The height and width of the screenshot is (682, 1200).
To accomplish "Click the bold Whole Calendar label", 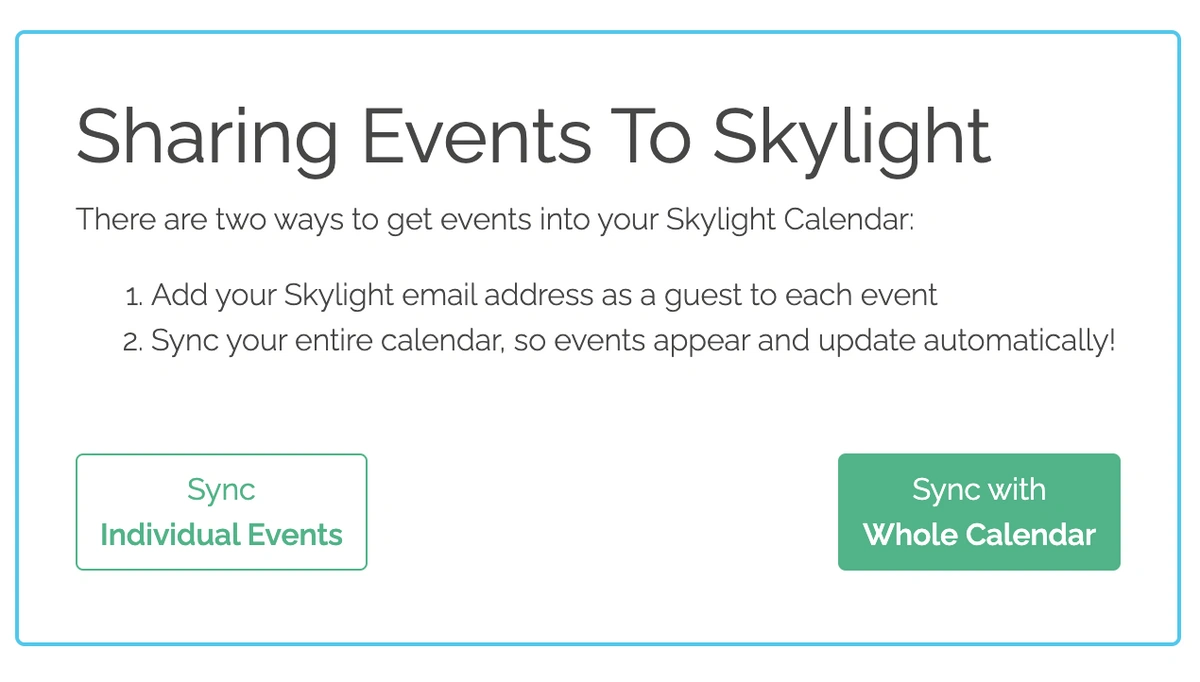I will (979, 535).
